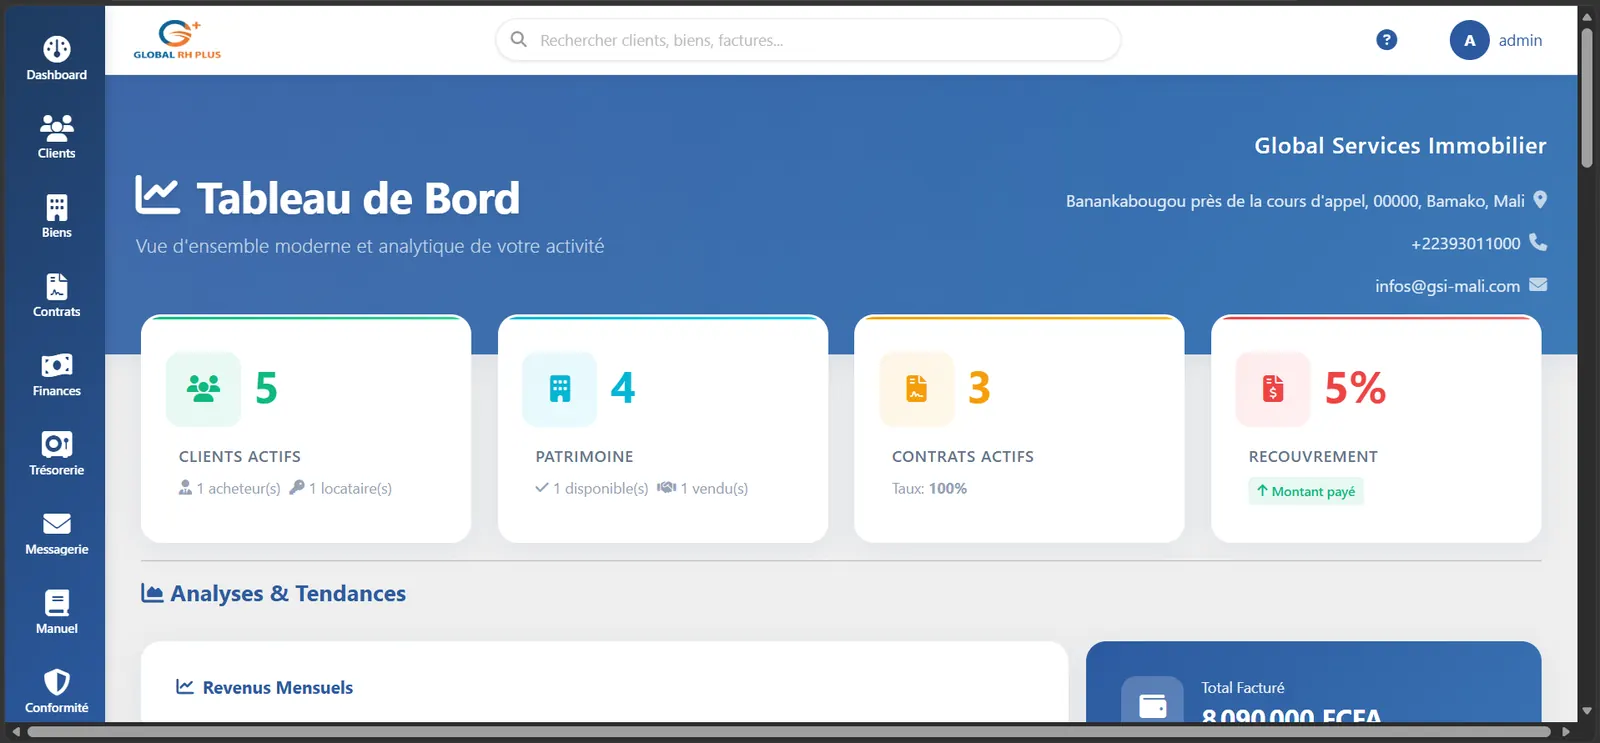Click in the search clients, biens, factures field
The image size is (1600, 743).
pyautogui.click(x=808, y=40)
